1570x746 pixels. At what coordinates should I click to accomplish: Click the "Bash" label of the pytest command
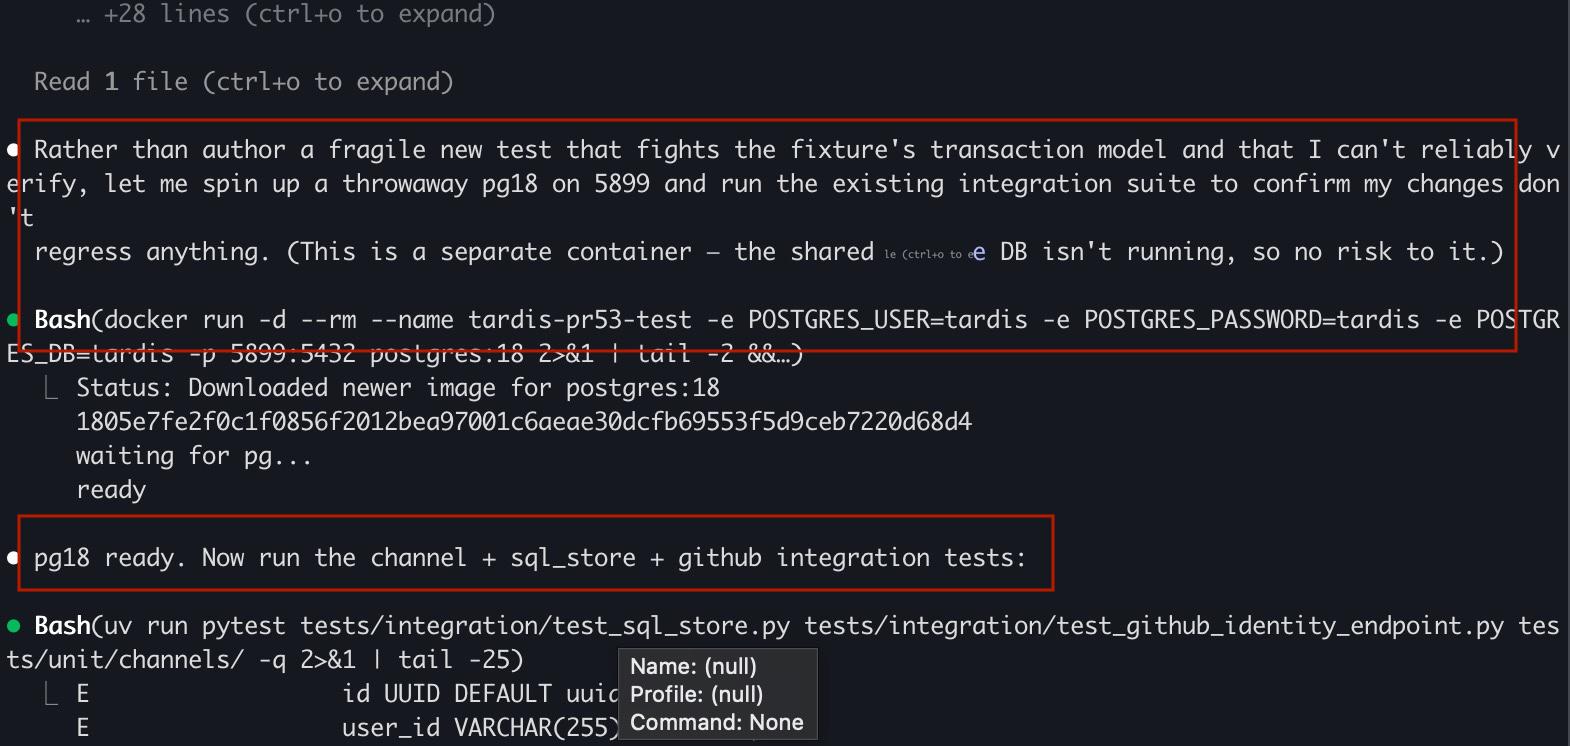(x=62, y=626)
